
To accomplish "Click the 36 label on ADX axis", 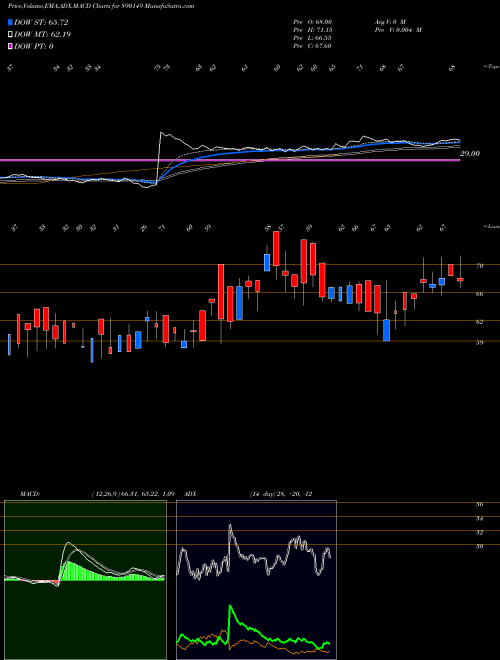I will [479, 504].
